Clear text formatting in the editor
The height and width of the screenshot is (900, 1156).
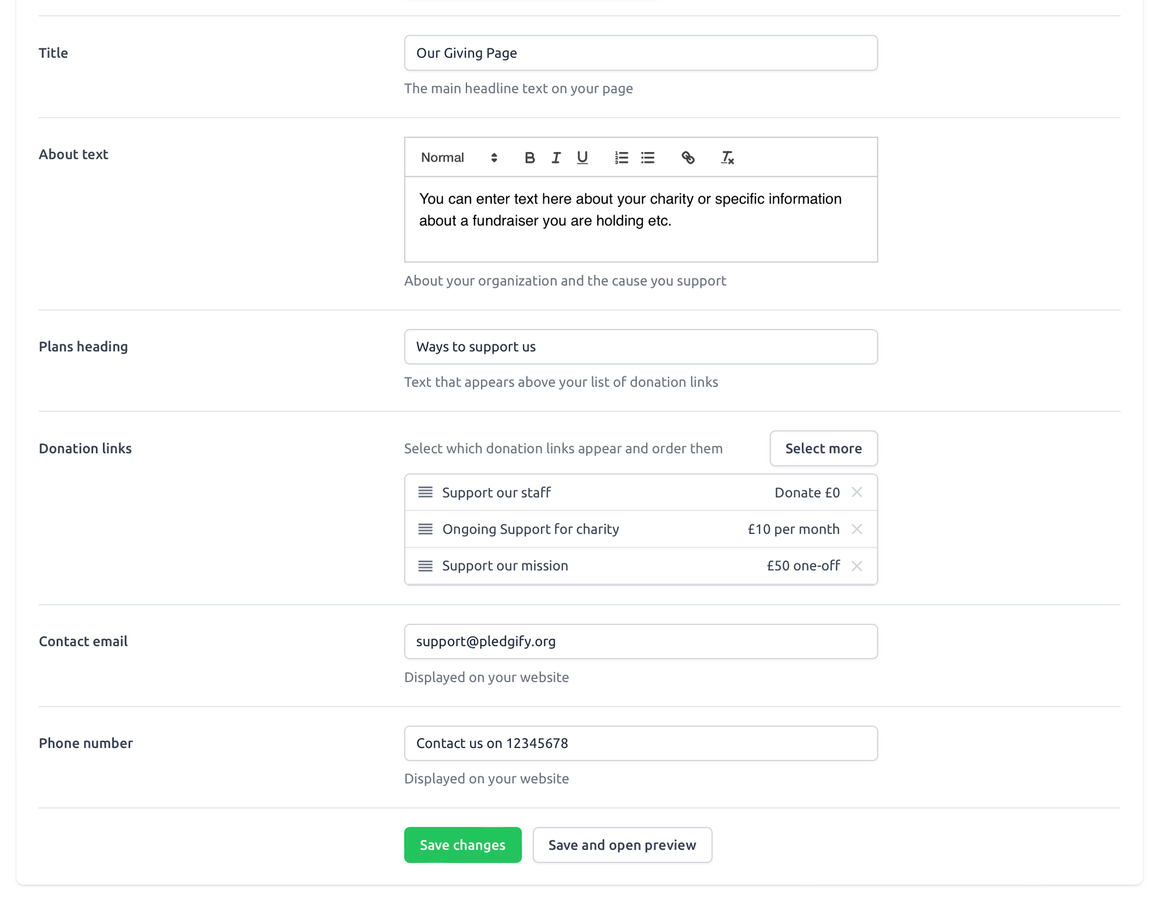pos(727,158)
